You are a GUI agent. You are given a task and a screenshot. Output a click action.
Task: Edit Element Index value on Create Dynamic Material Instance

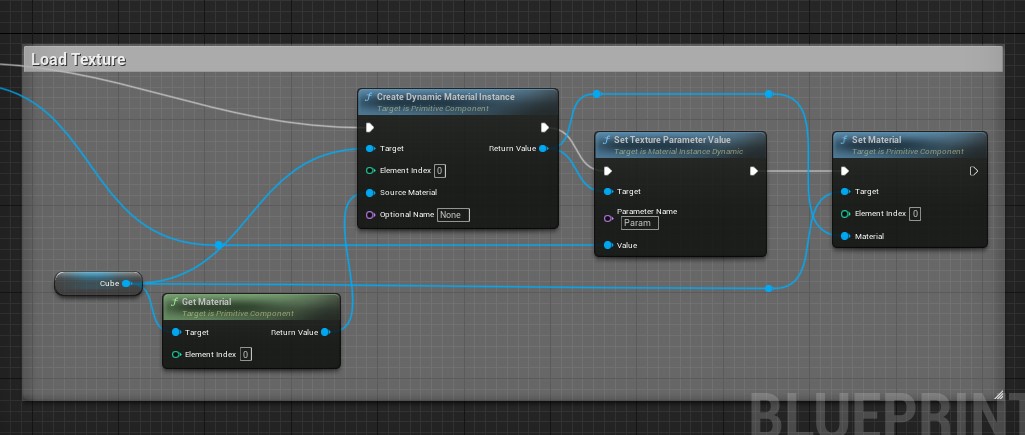[x=440, y=171]
